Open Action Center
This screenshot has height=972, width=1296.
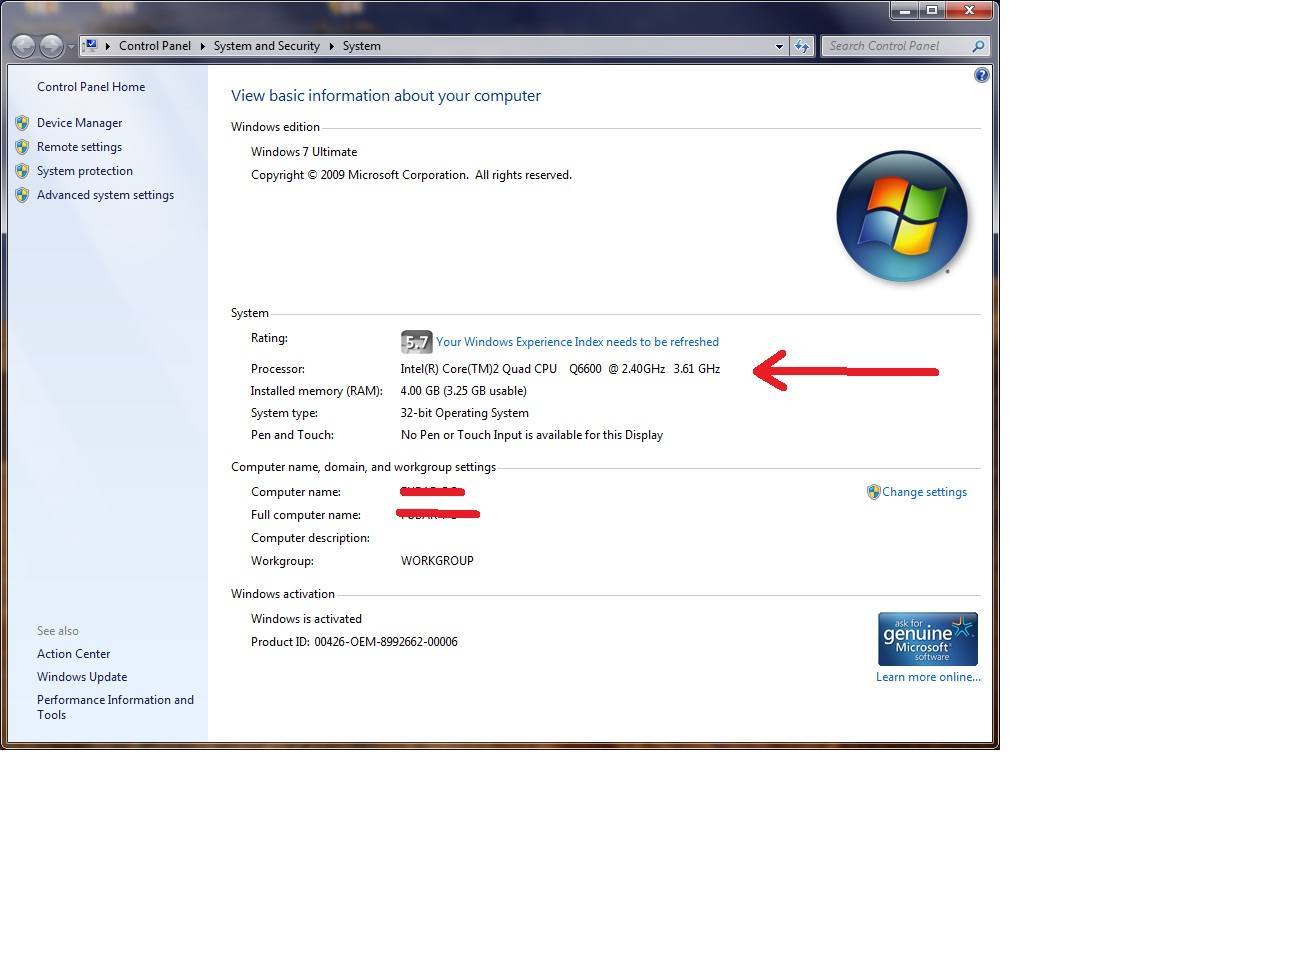click(74, 654)
